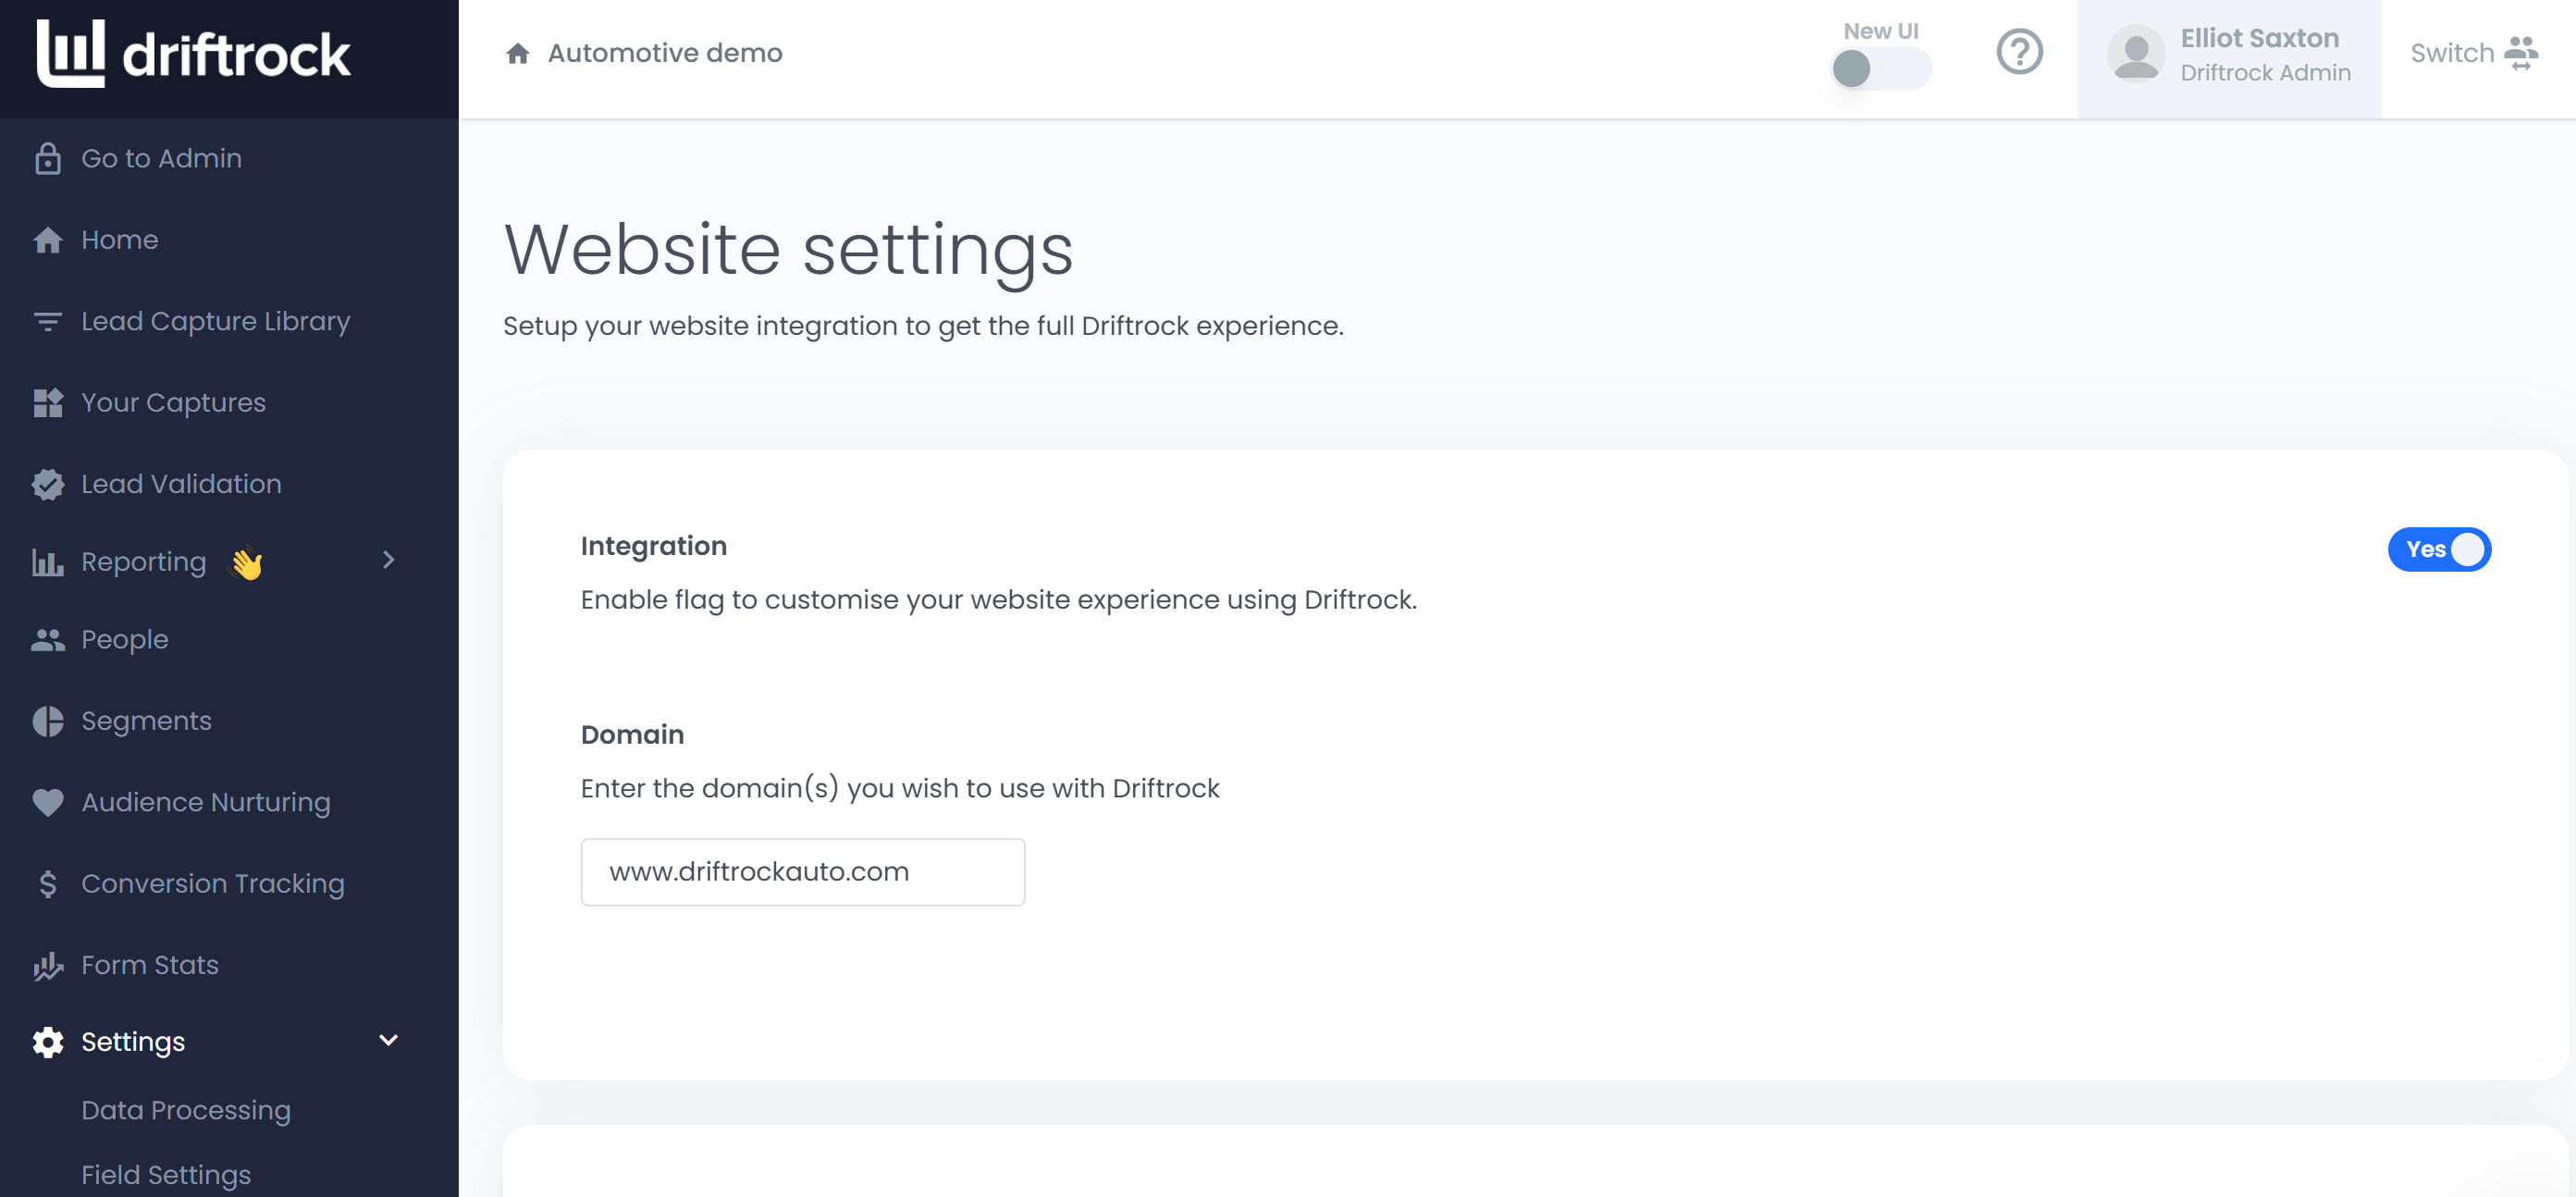Screen dimensions: 2576x1197
Task: Open the Elliot Saxton user profile menu
Action: (x=2228, y=55)
